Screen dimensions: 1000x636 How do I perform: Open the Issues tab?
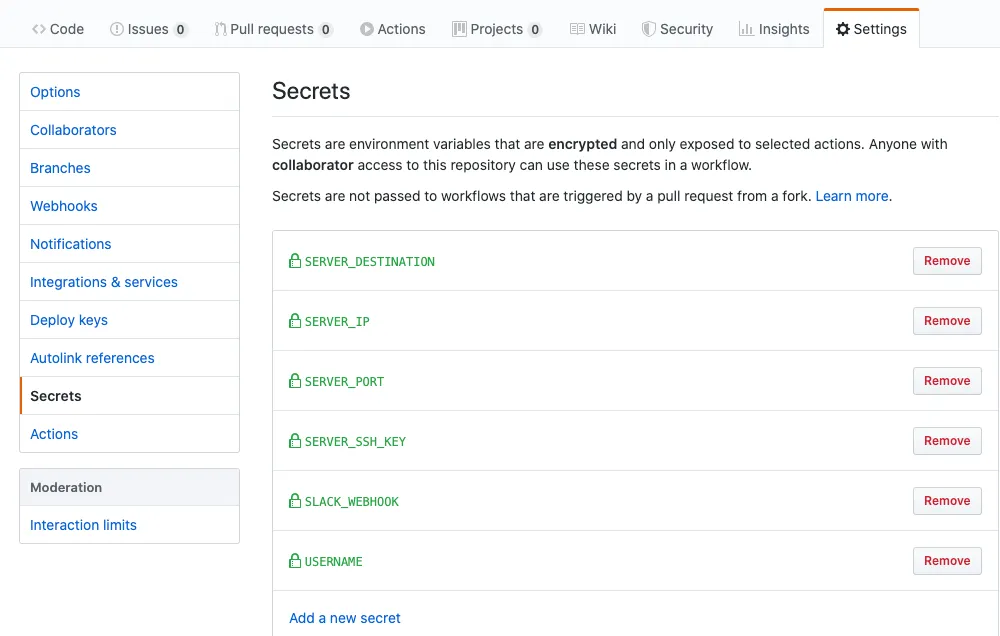tap(148, 29)
